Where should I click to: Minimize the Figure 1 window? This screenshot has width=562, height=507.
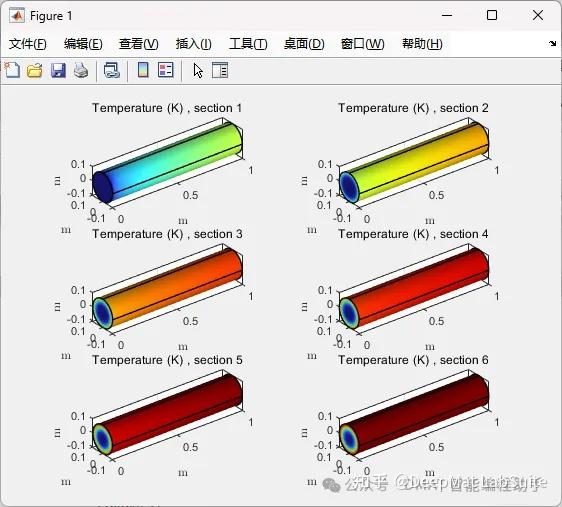tap(447, 15)
